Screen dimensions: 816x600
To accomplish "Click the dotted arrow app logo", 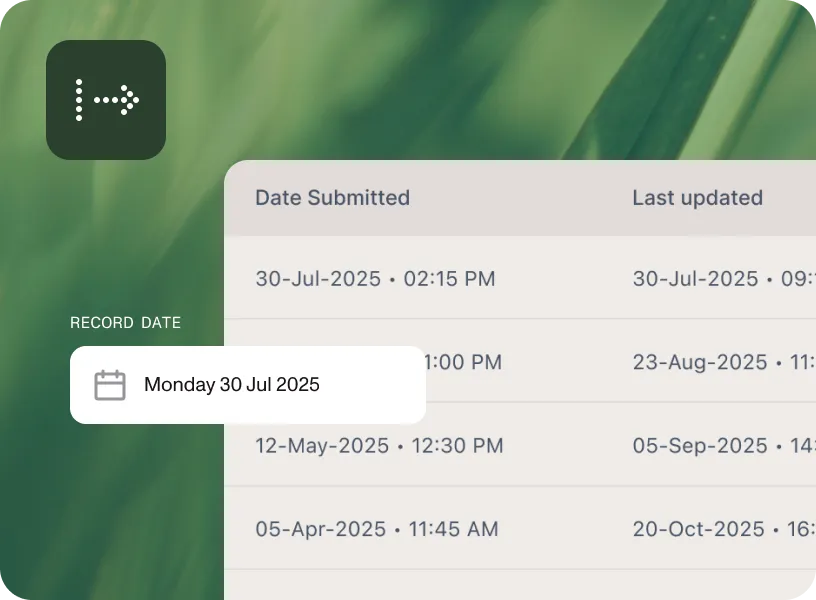I will point(106,100).
